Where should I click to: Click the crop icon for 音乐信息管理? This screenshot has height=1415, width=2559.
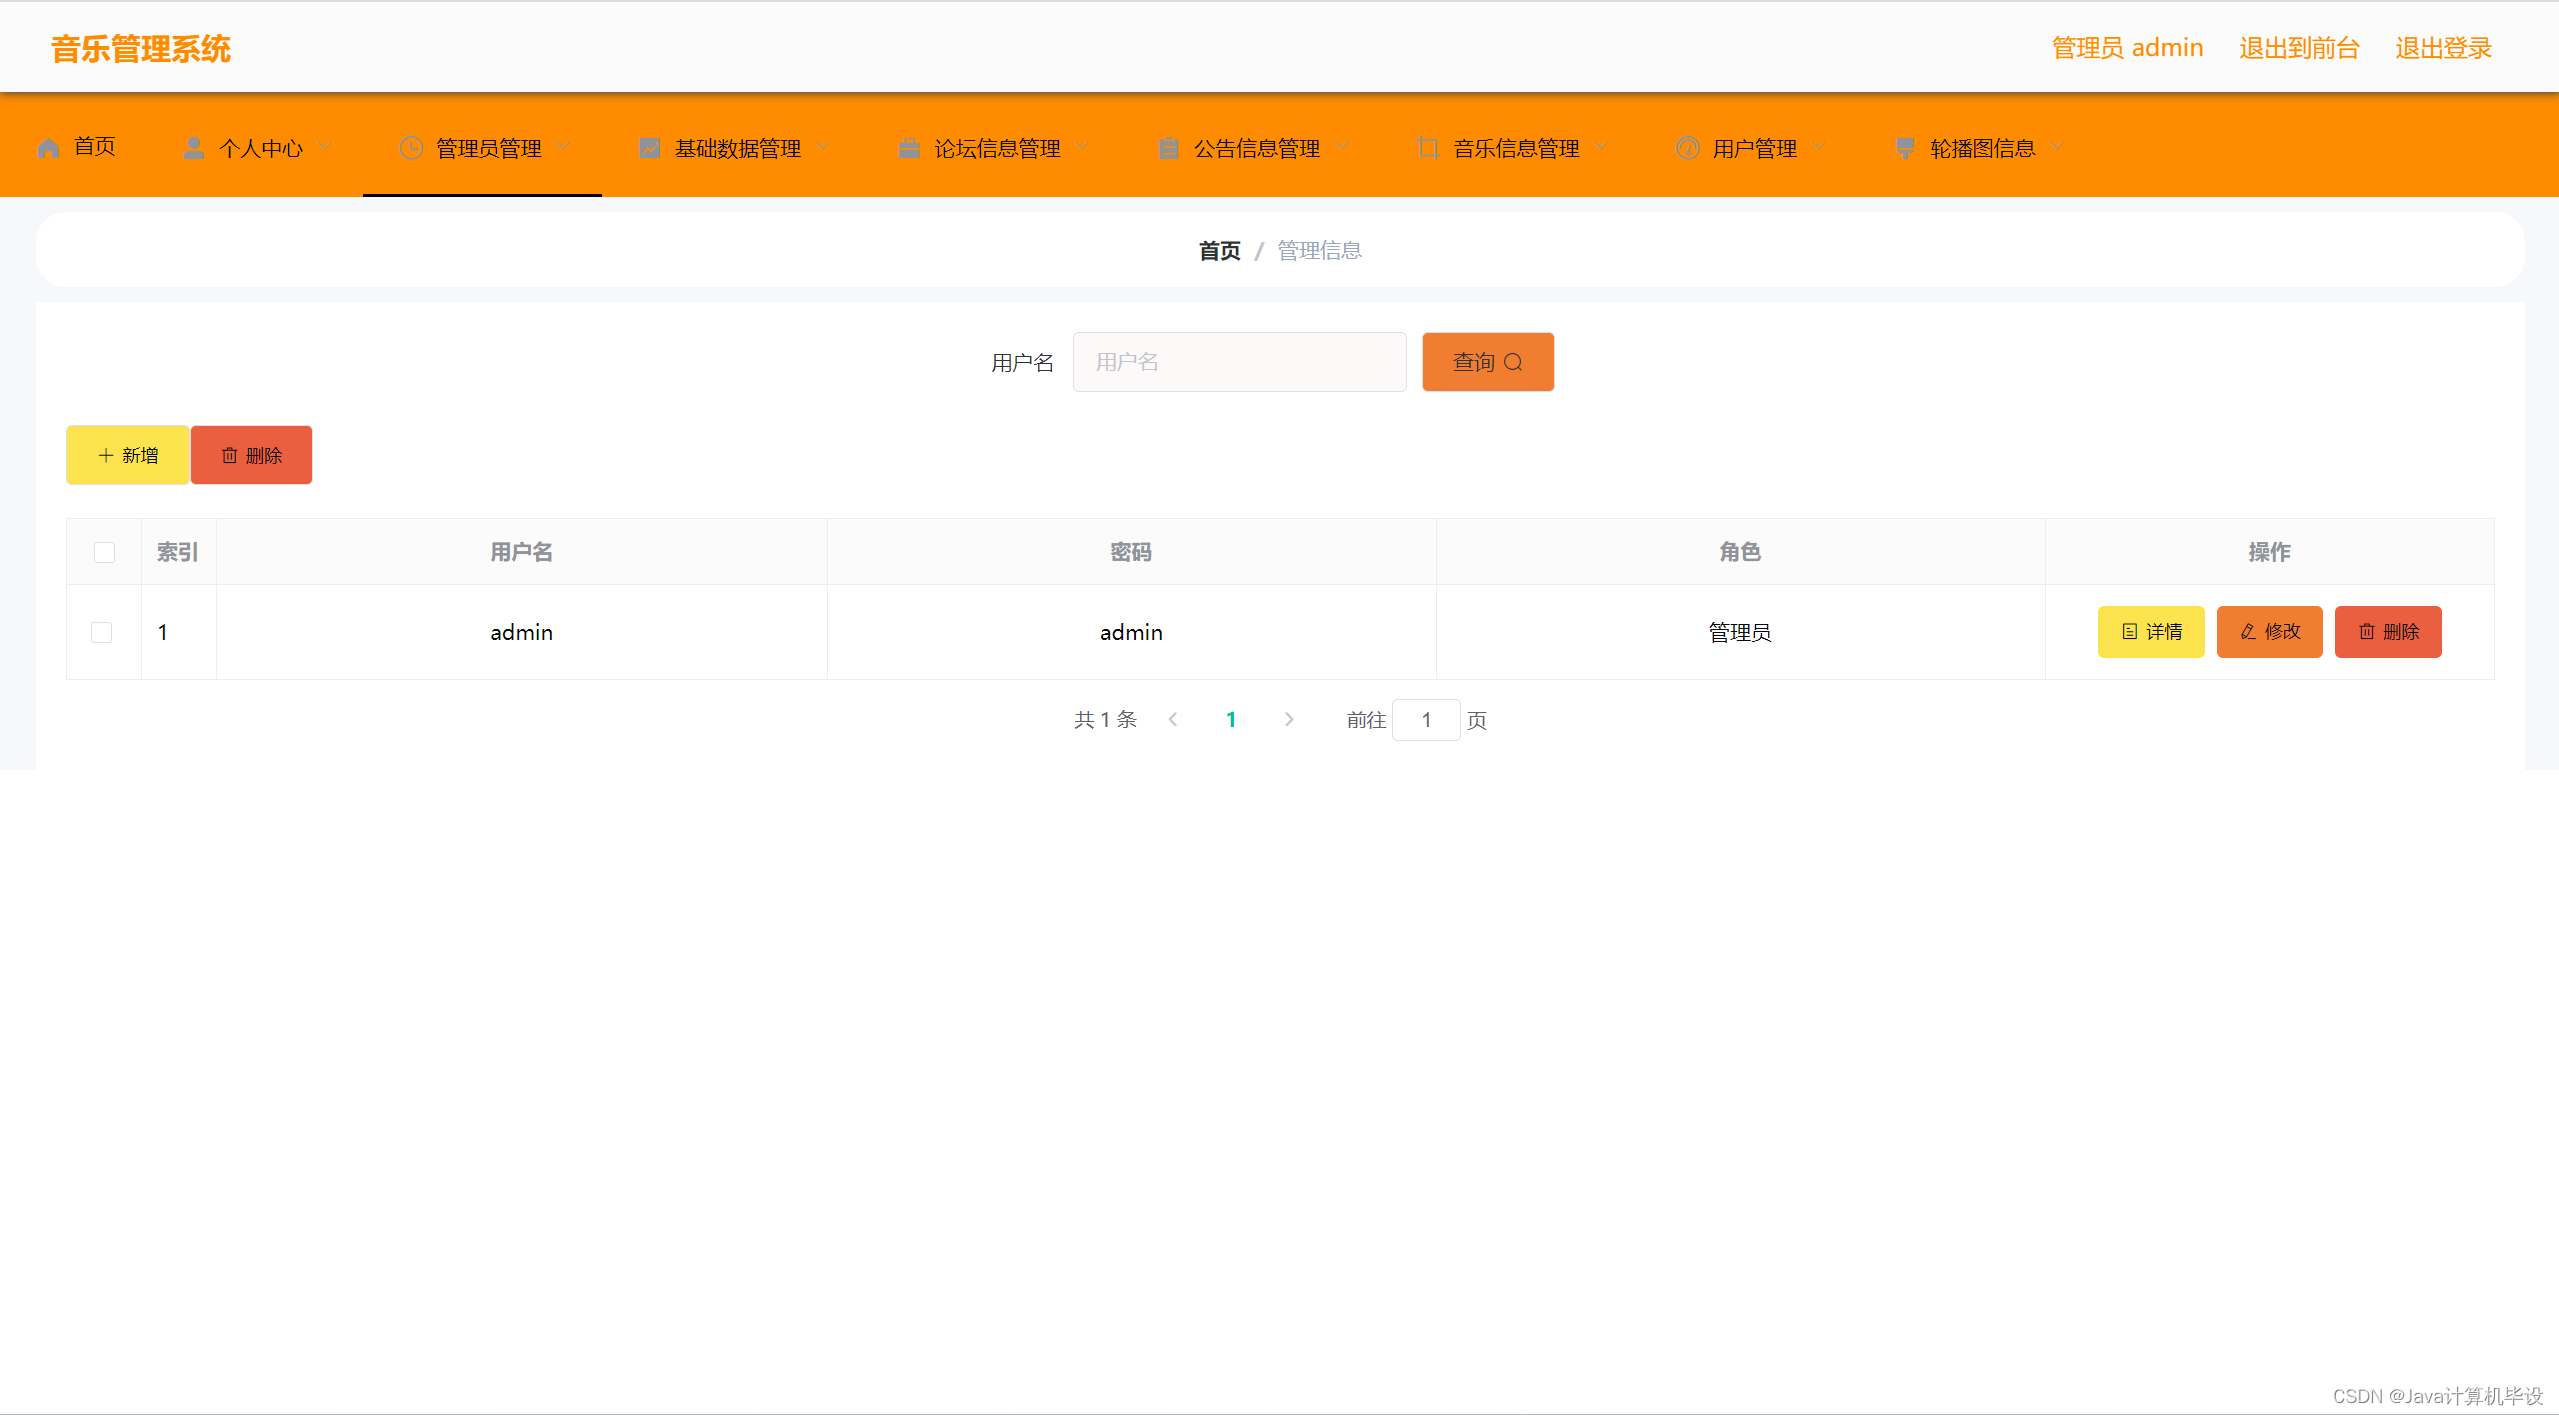(x=1427, y=148)
